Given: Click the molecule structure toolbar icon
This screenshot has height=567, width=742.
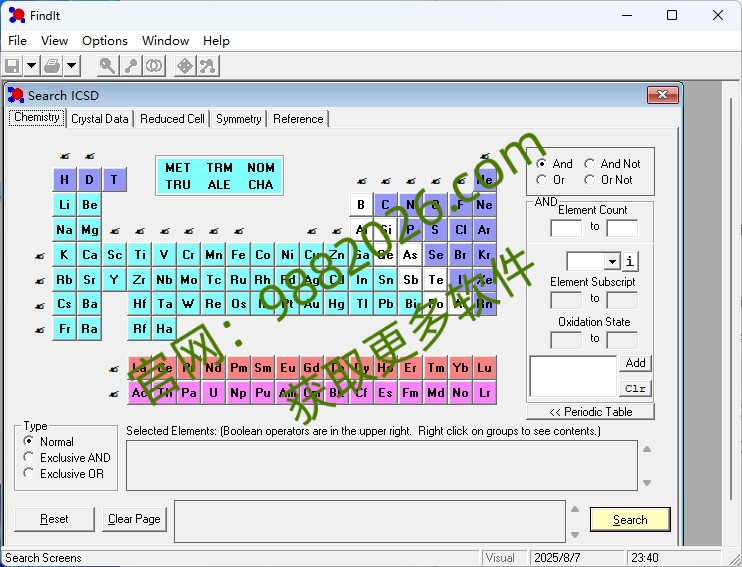Looking at the screenshot, I should click(x=208, y=66).
